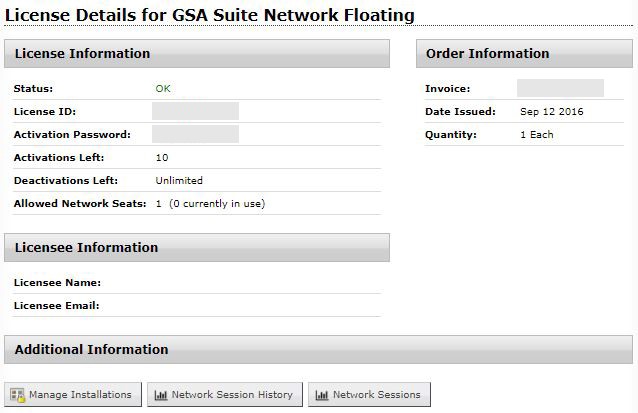This screenshot has height=413, width=638.
Task: Click the License Information section header
Action: click(197, 54)
